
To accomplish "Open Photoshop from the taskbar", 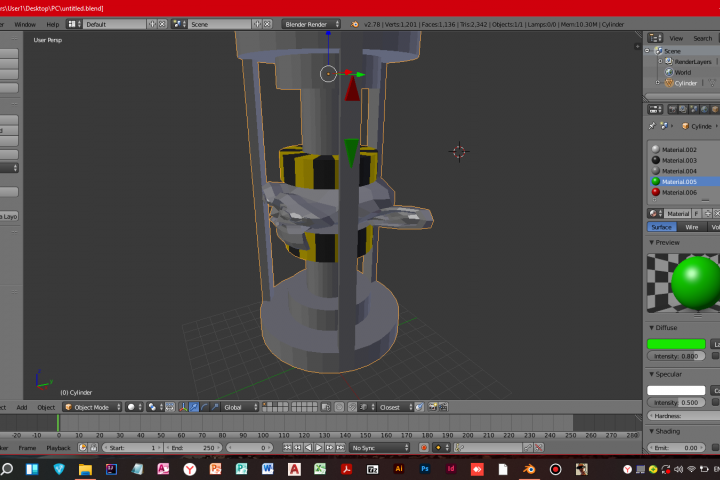I will [425, 469].
